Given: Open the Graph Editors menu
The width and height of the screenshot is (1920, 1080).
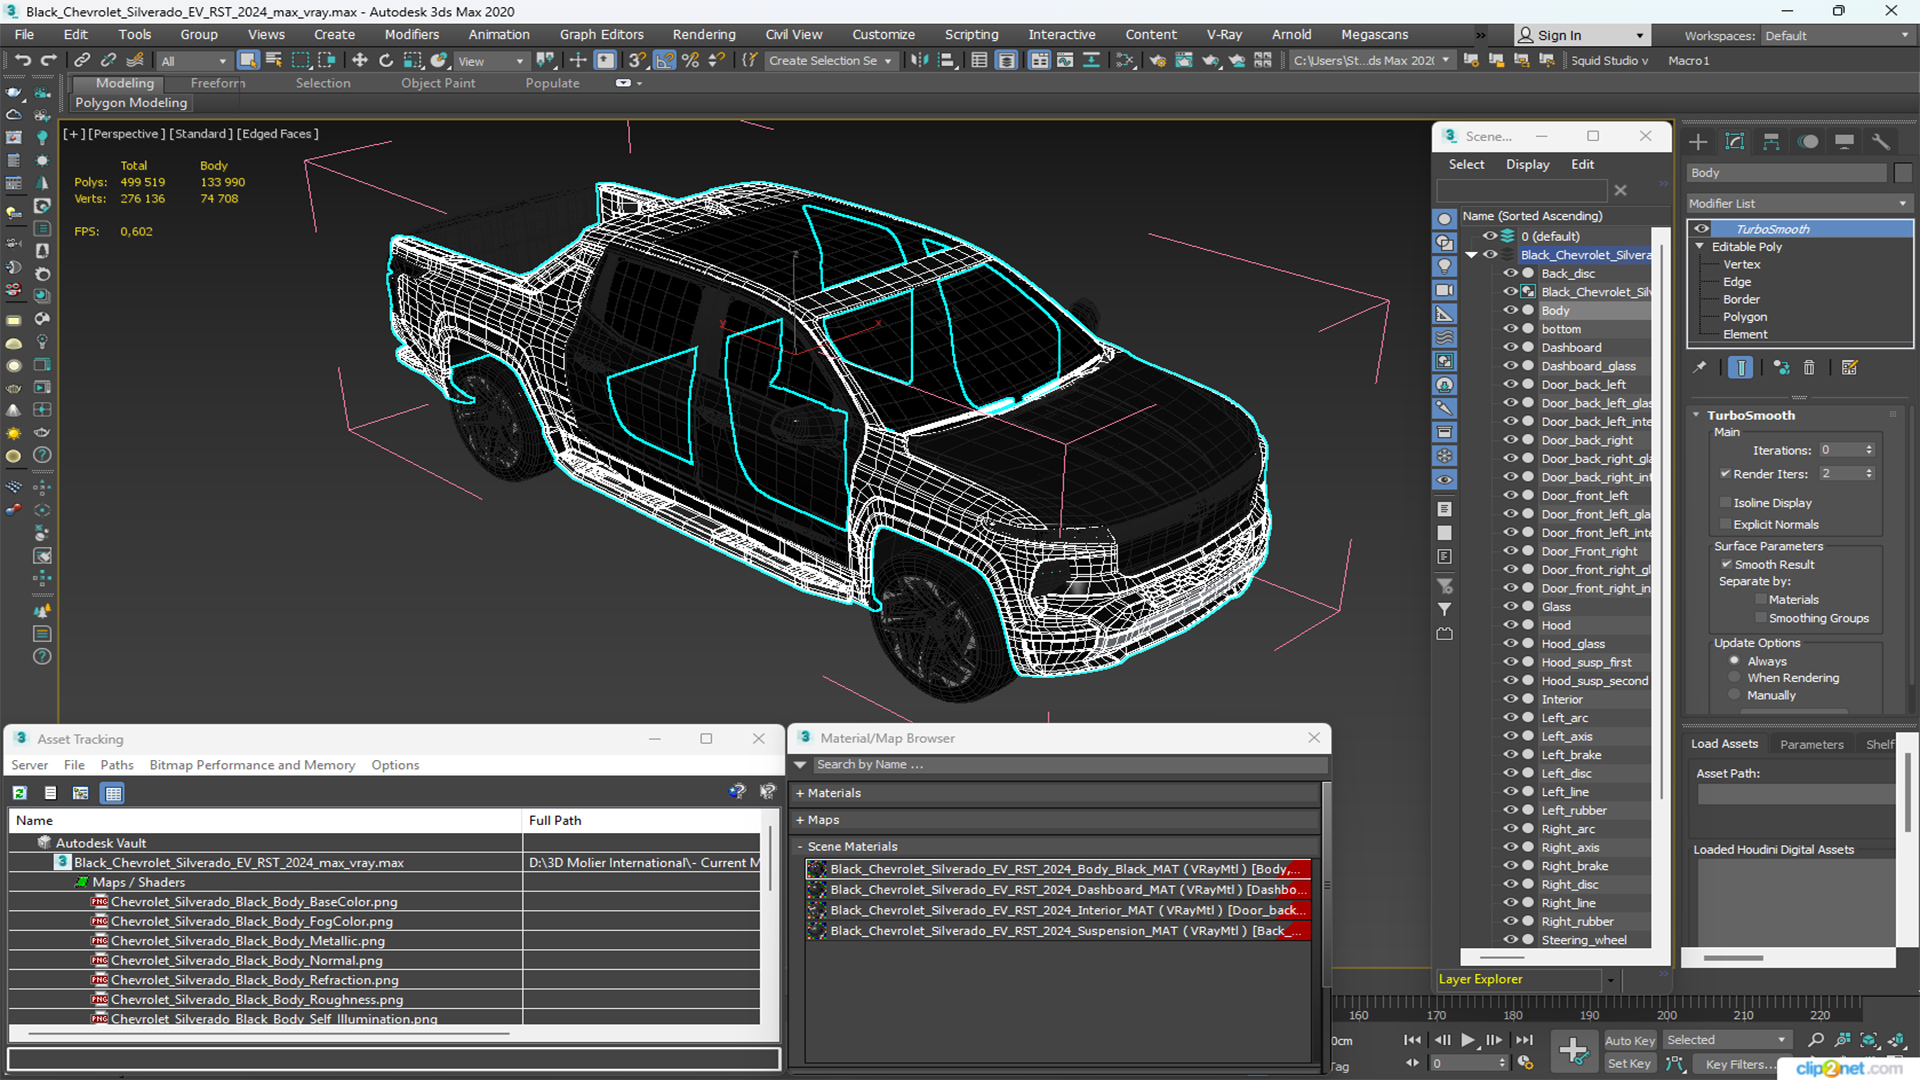Looking at the screenshot, I should [601, 34].
